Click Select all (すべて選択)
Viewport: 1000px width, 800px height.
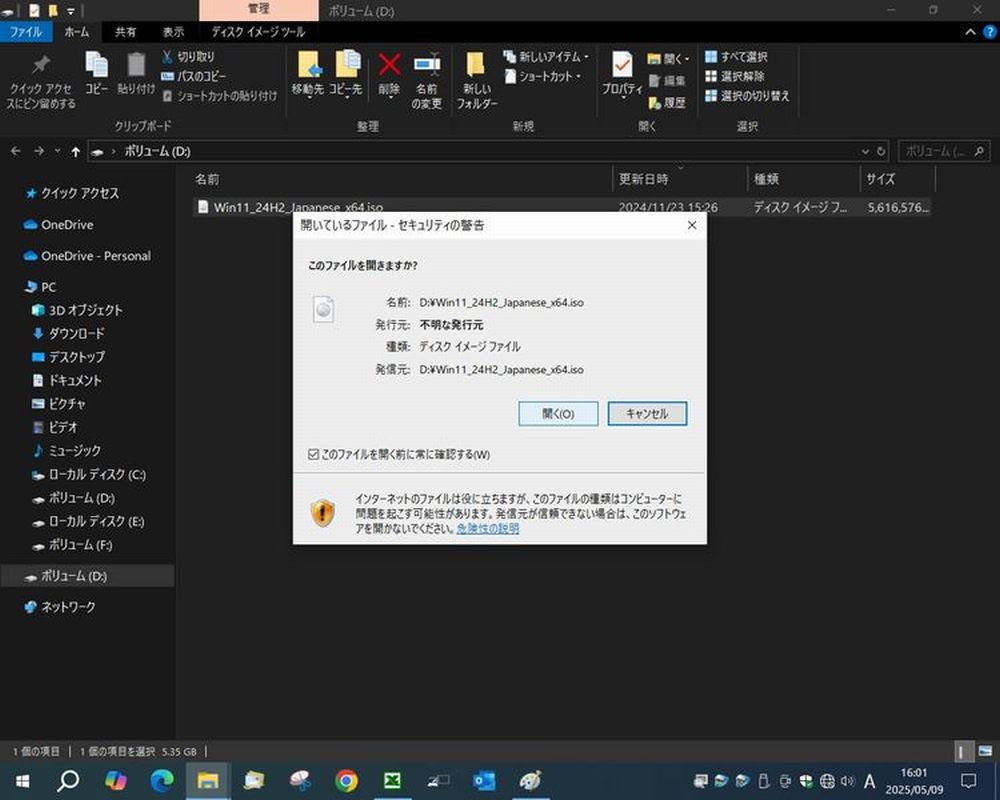tap(737, 57)
